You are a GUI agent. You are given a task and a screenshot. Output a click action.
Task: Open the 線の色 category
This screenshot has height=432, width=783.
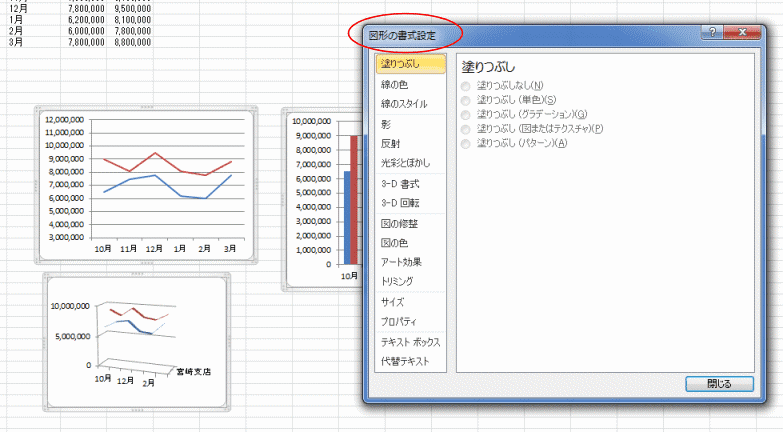tap(394, 85)
